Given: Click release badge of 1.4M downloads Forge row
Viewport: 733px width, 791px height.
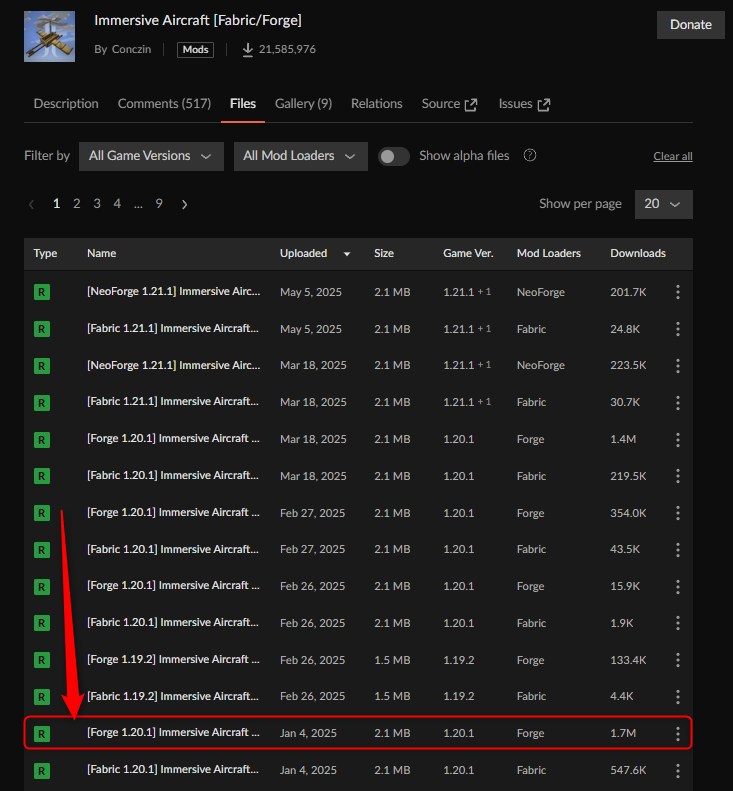Looking at the screenshot, I should 42,440.
